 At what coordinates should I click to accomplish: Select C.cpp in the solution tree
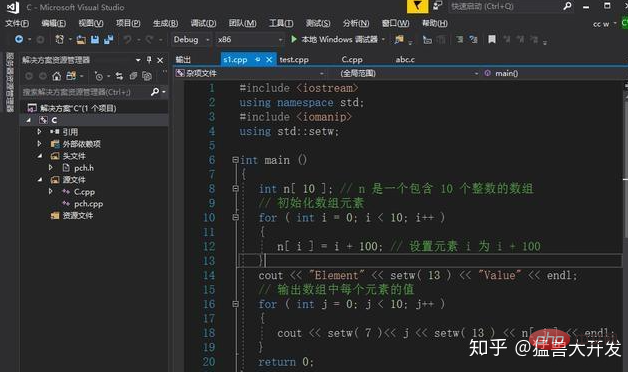coord(85,192)
